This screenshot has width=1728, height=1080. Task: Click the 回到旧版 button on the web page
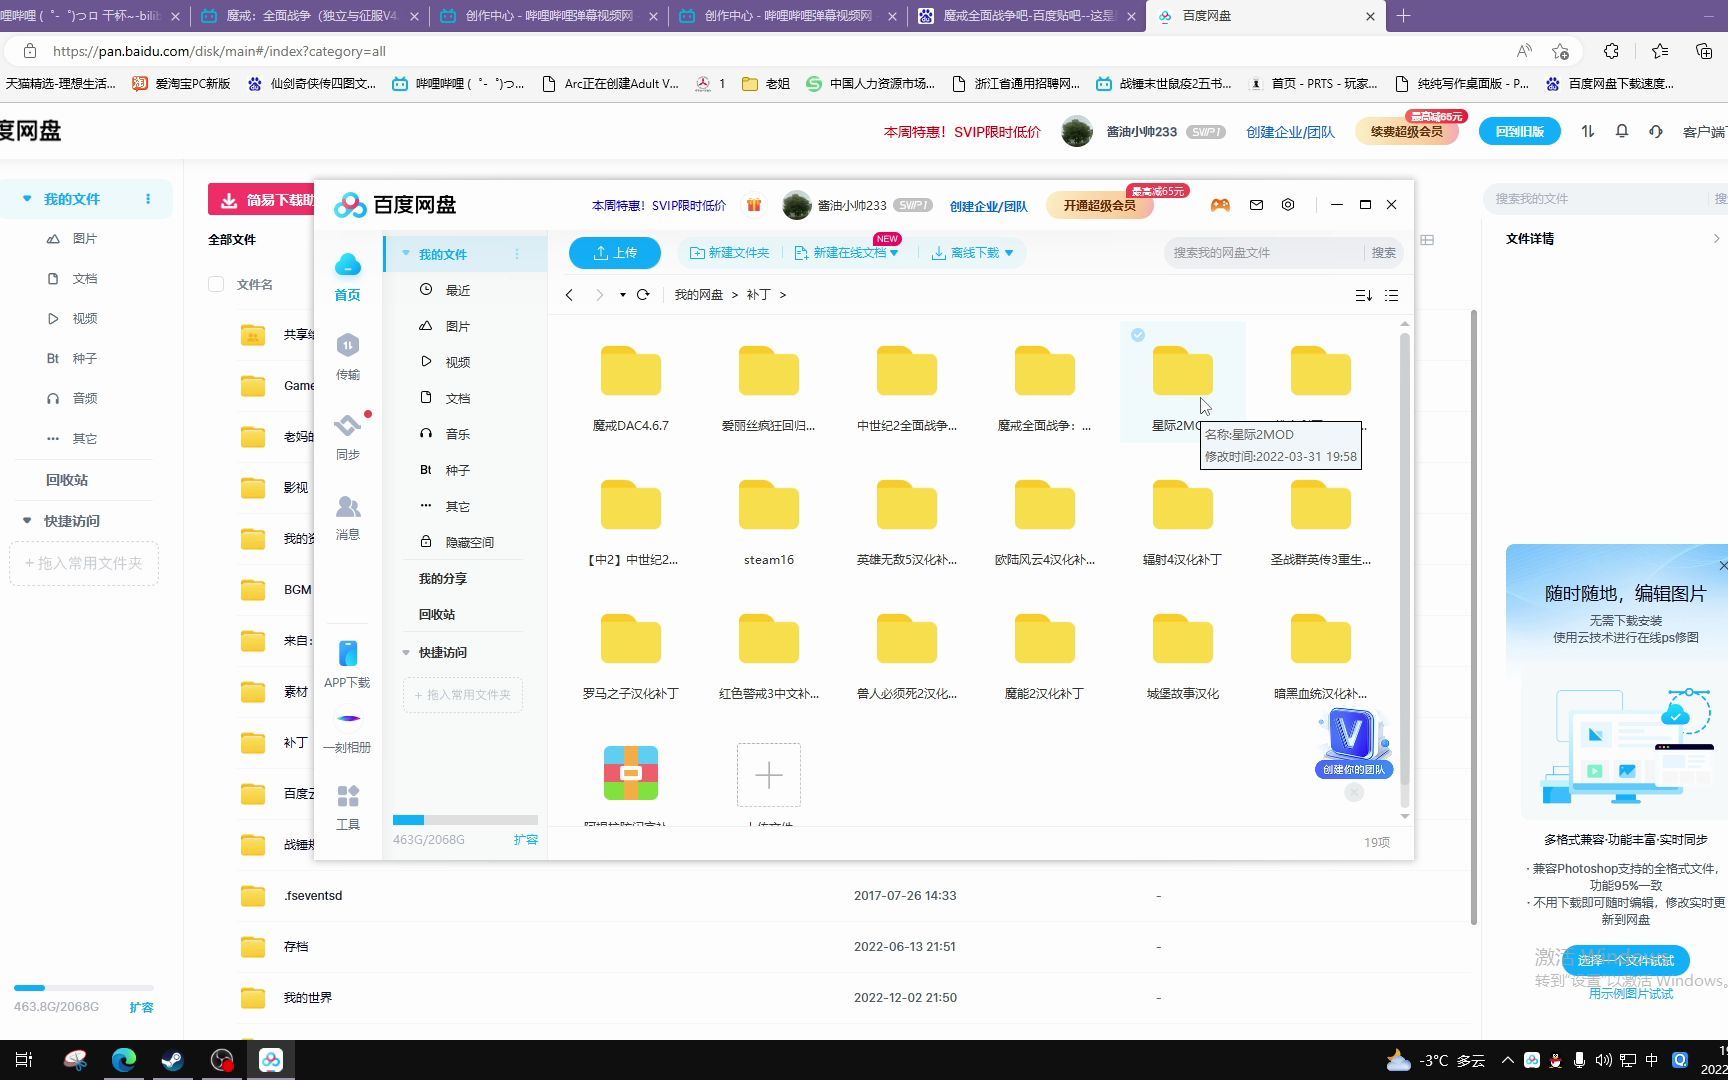pyautogui.click(x=1519, y=131)
